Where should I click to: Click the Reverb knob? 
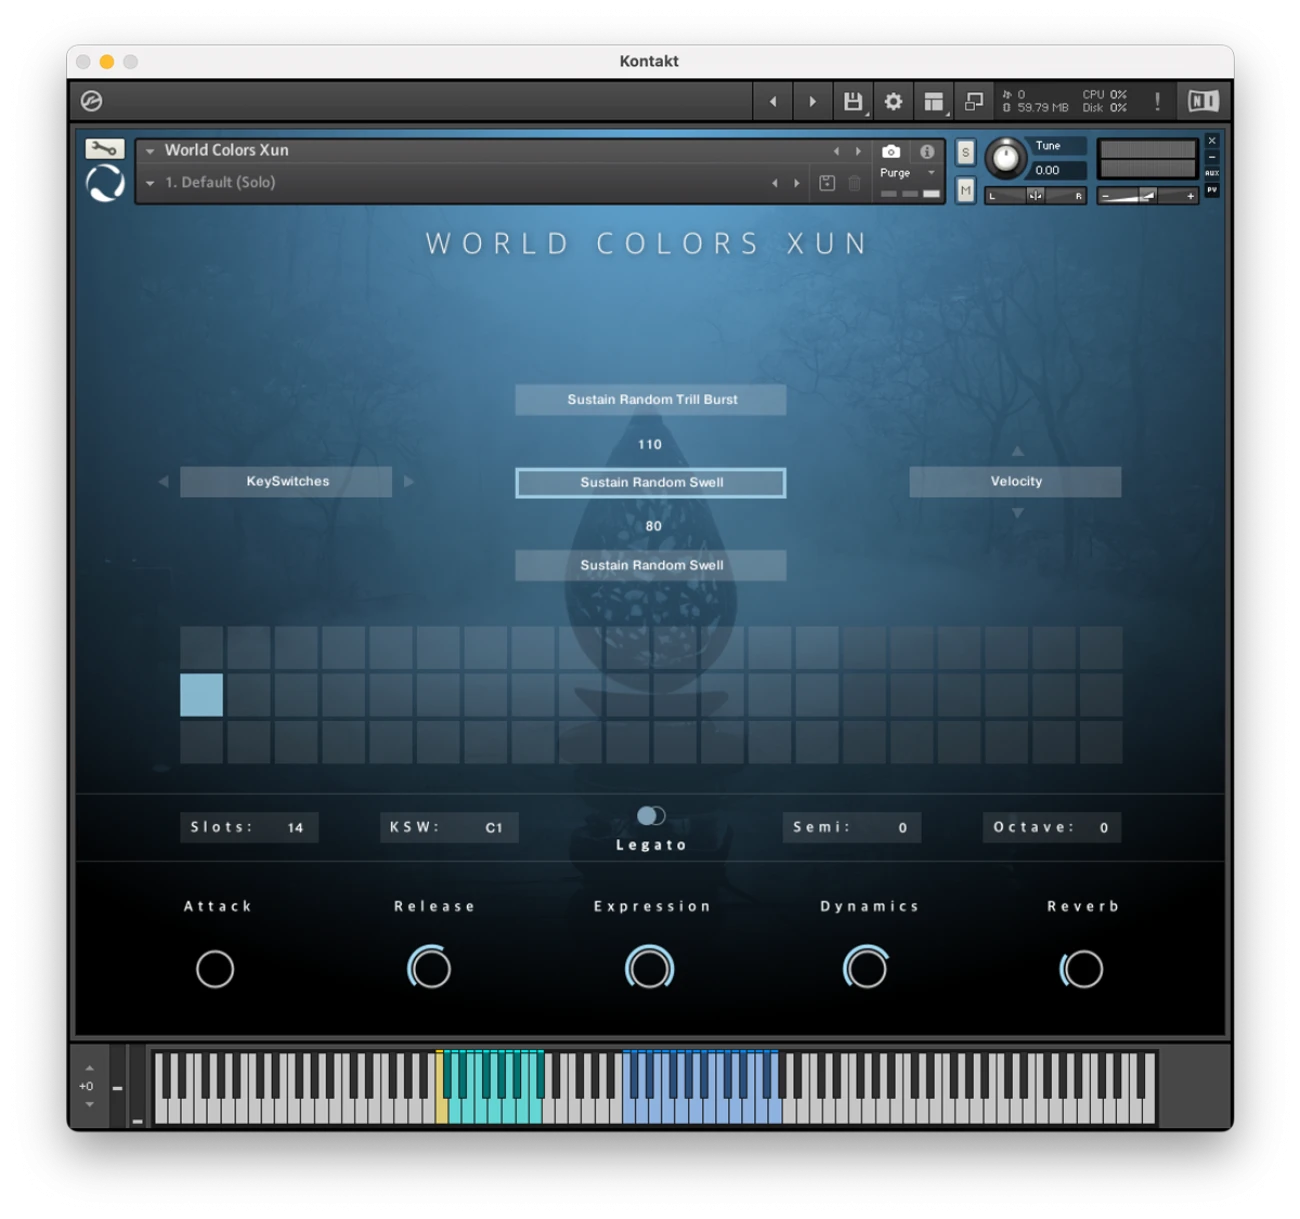(x=1082, y=969)
